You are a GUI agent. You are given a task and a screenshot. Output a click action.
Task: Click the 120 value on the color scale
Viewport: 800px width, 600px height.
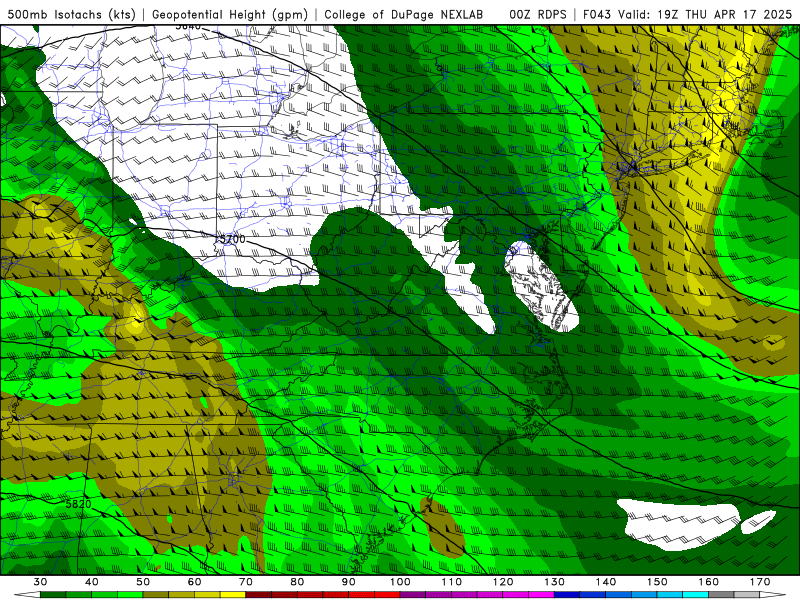click(x=503, y=582)
